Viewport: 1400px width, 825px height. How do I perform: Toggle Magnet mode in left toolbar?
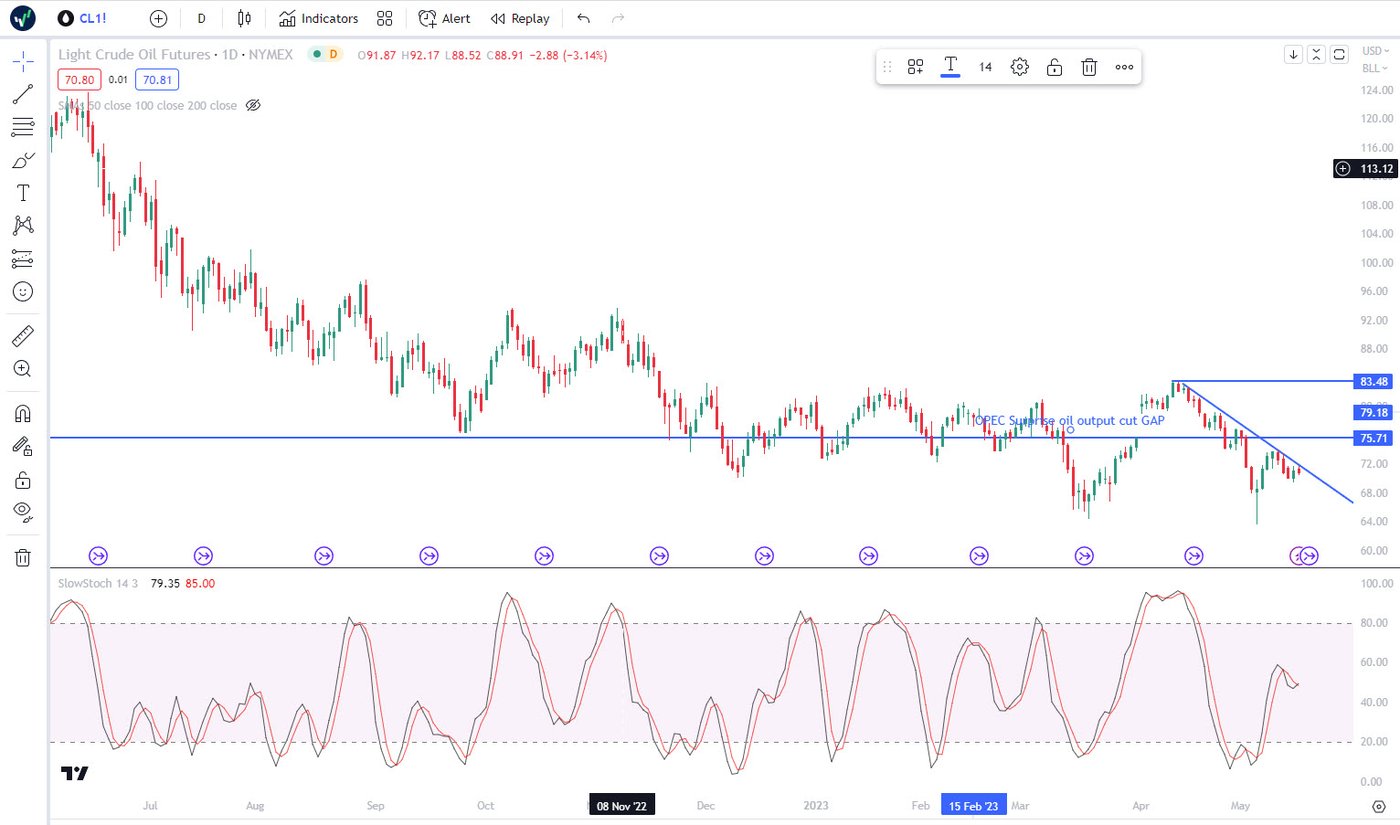tap(22, 413)
